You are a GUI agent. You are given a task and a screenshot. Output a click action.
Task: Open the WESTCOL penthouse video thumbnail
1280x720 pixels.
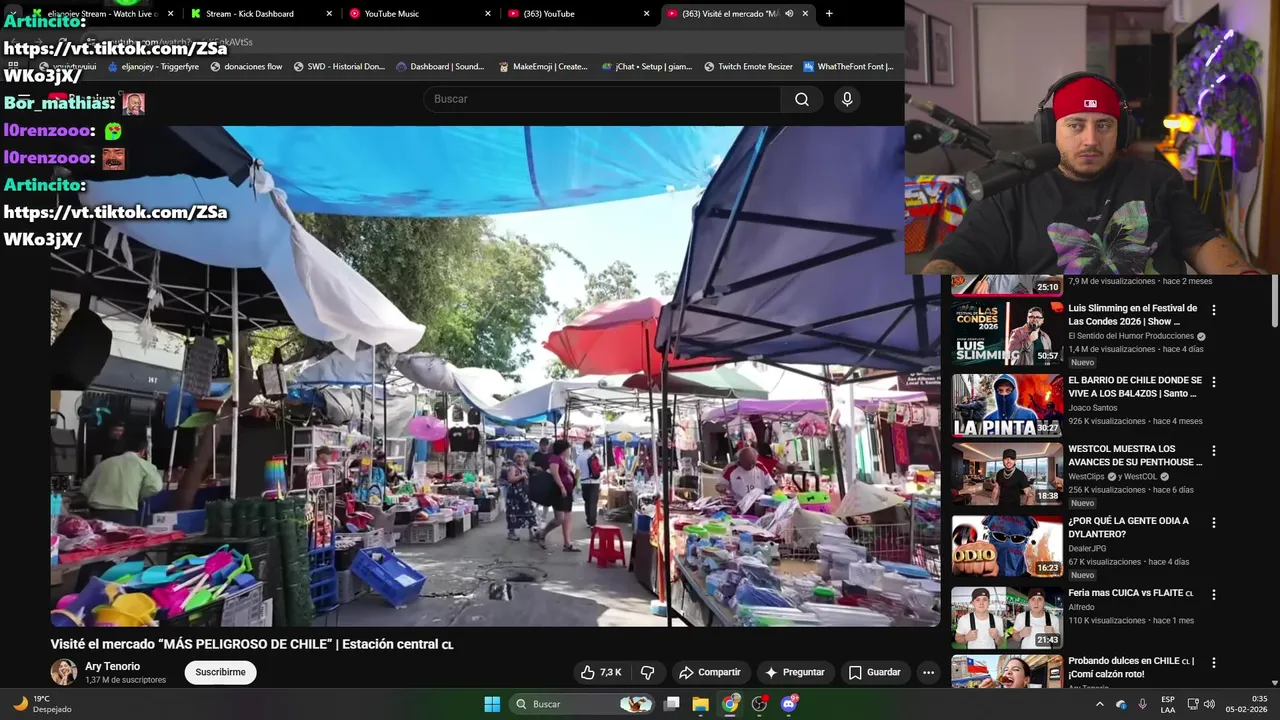click(1007, 474)
